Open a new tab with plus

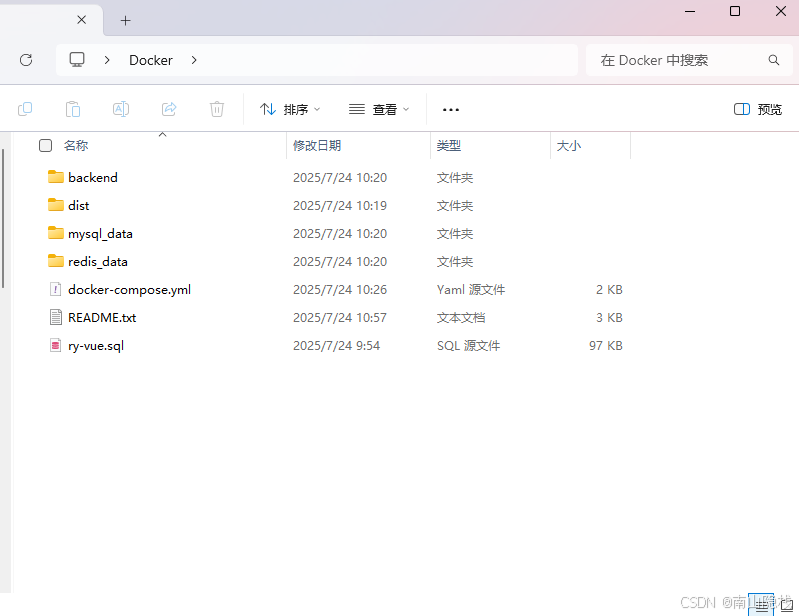pos(125,20)
